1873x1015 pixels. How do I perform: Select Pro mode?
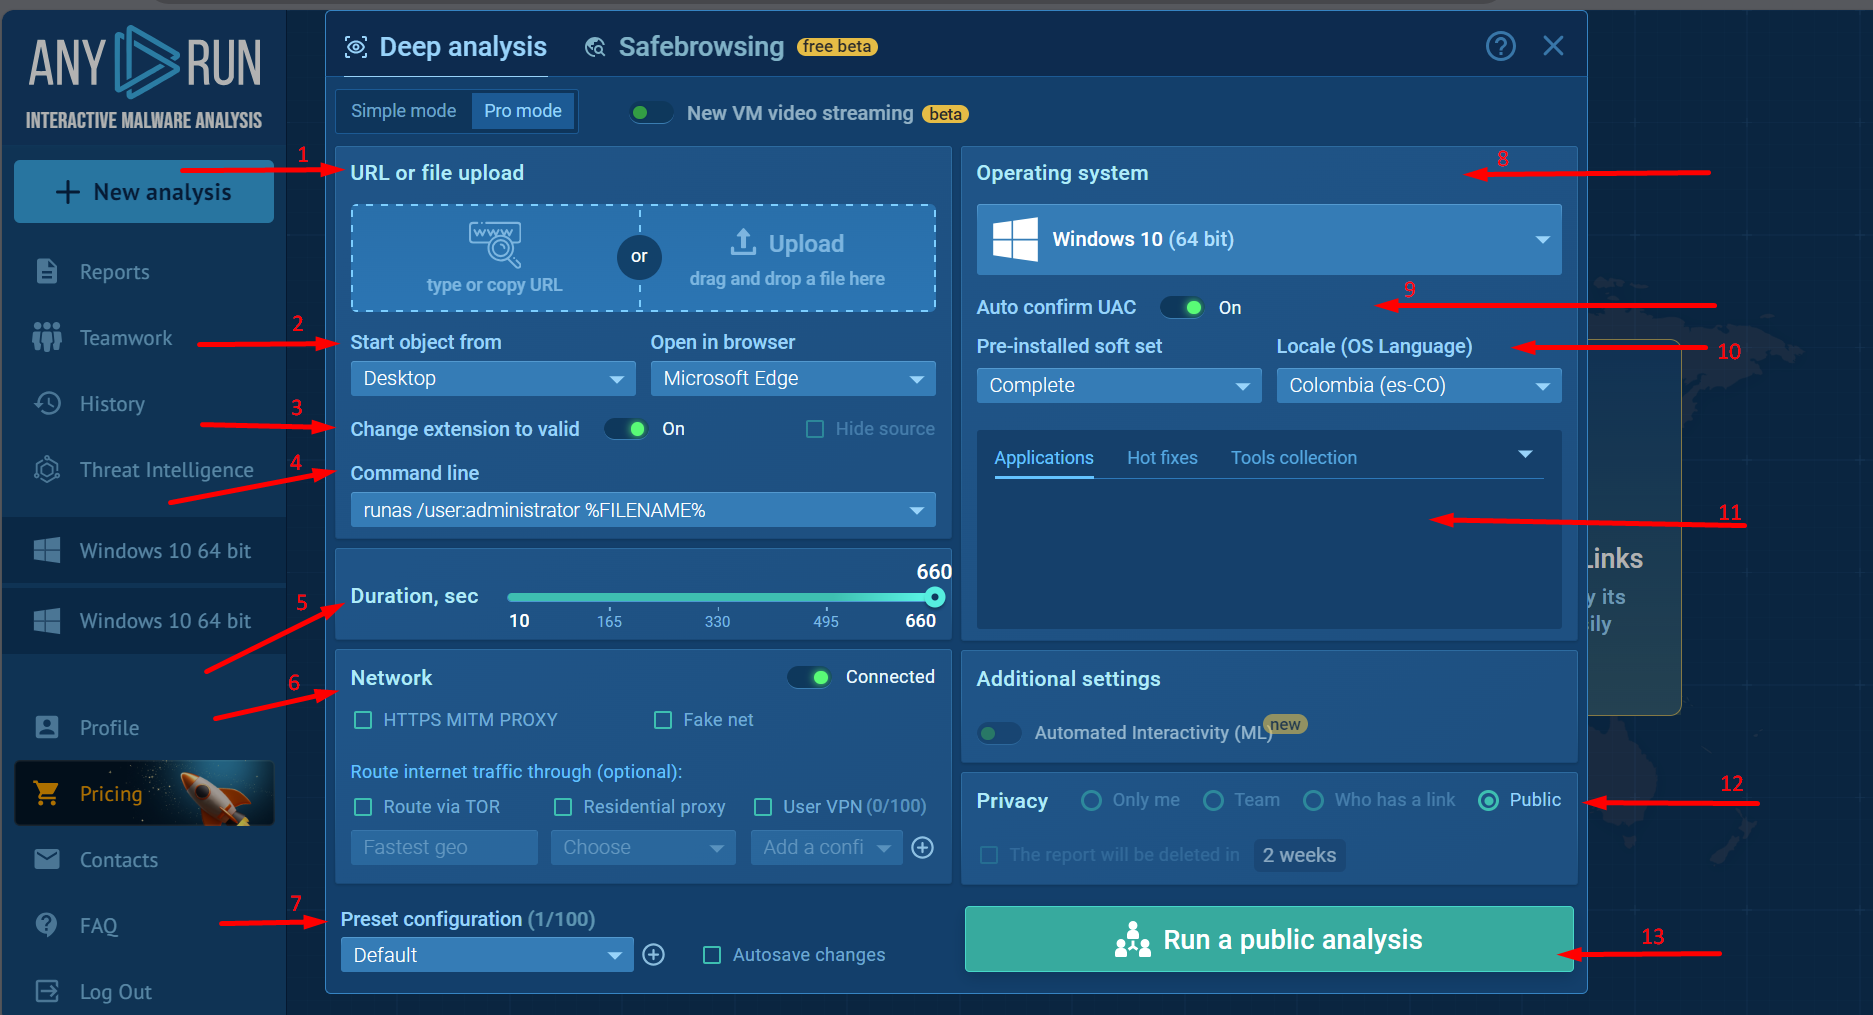pos(523,111)
